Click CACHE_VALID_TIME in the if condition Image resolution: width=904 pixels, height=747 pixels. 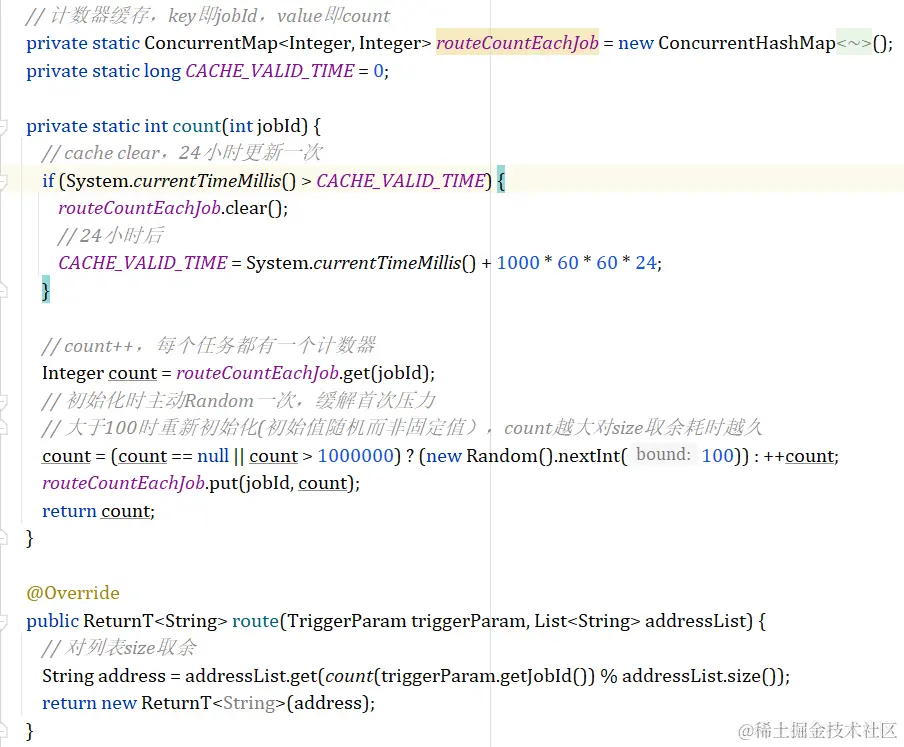click(x=401, y=181)
